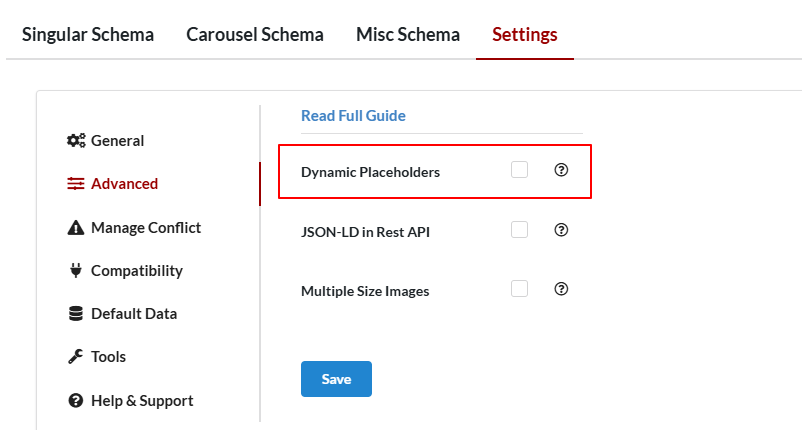Screen dimensions: 802x430
Task: Open the Read Full Guide link
Action: [x=353, y=116]
